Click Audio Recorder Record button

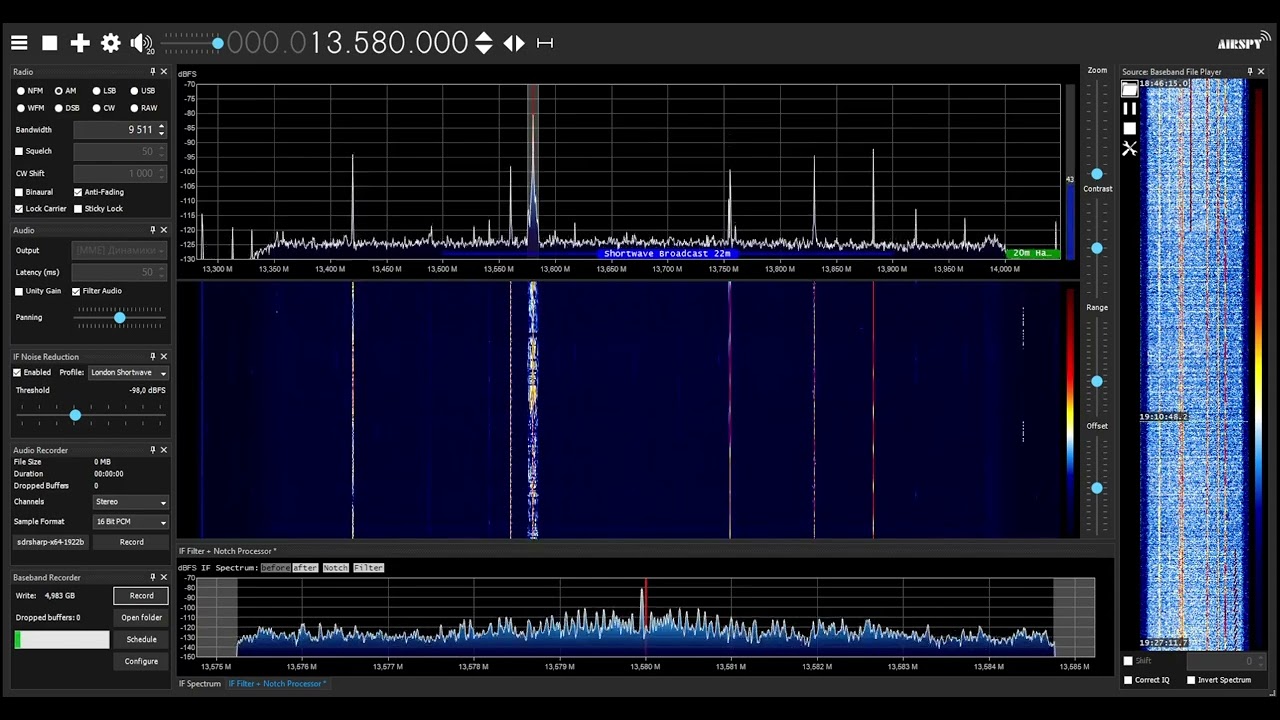pyautogui.click(x=131, y=542)
